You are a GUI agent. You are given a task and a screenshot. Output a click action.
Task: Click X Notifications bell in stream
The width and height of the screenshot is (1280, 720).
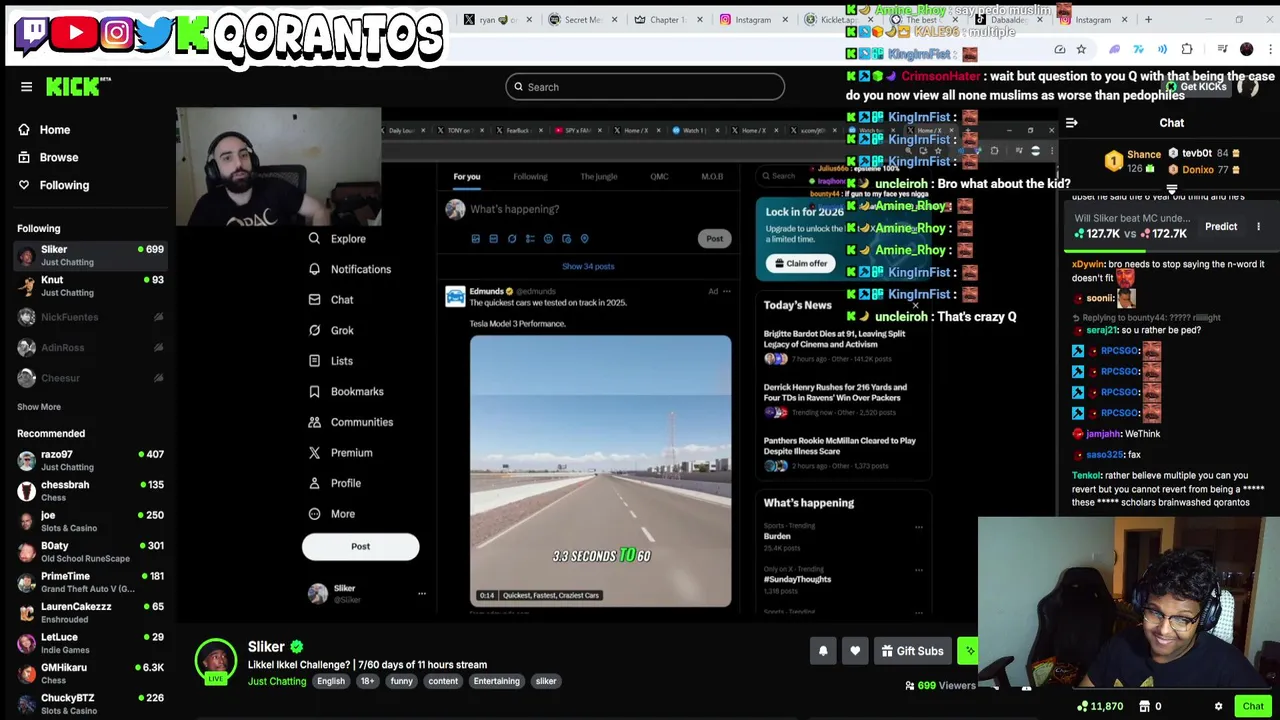pyautogui.click(x=314, y=269)
